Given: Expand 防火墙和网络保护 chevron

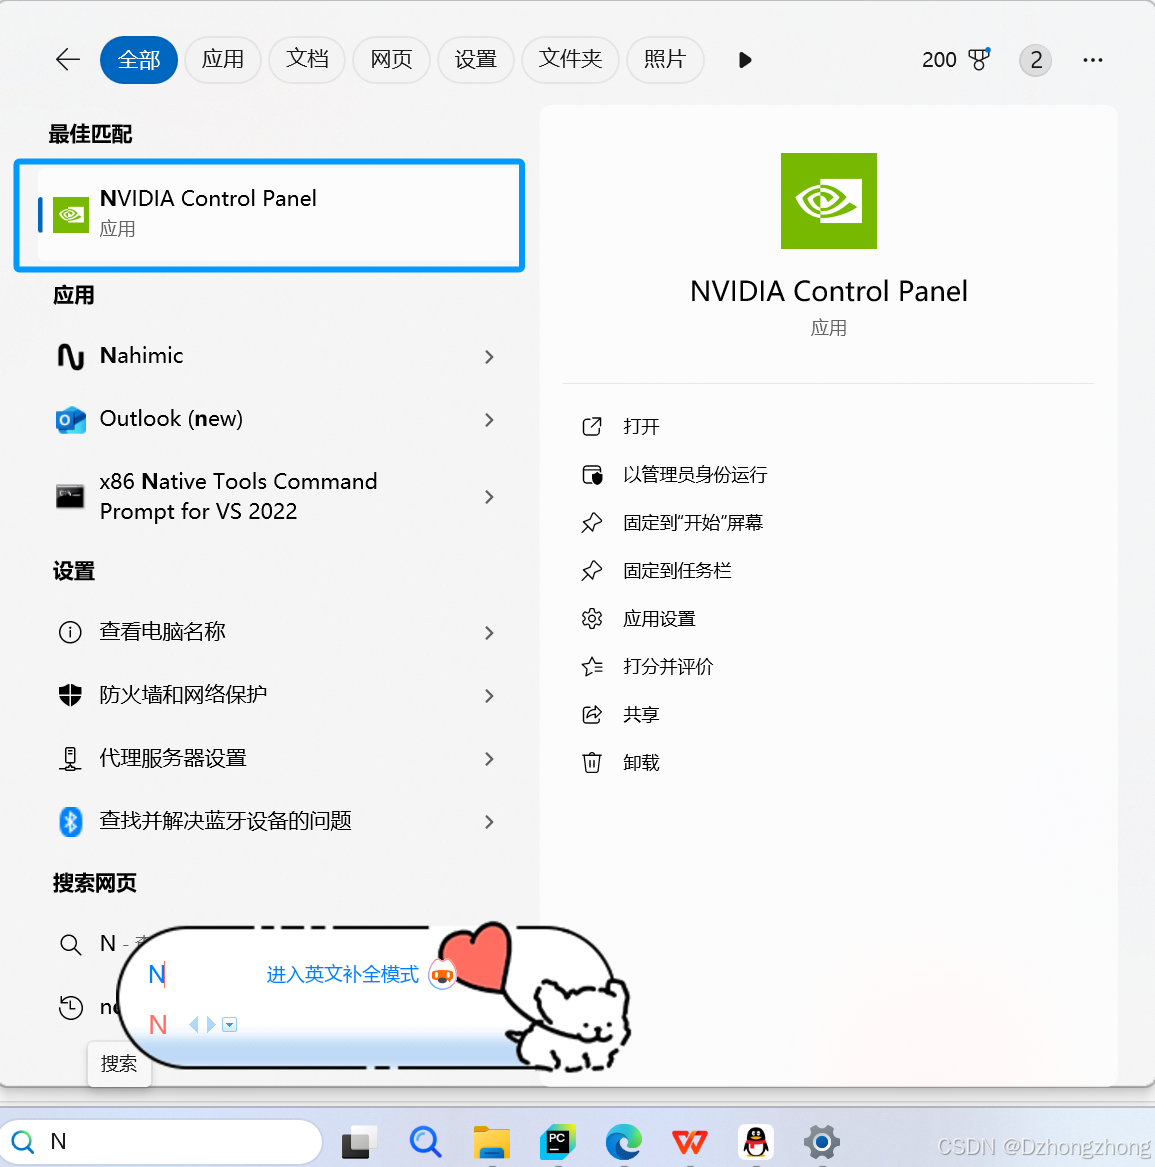Looking at the screenshot, I should click(489, 696).
